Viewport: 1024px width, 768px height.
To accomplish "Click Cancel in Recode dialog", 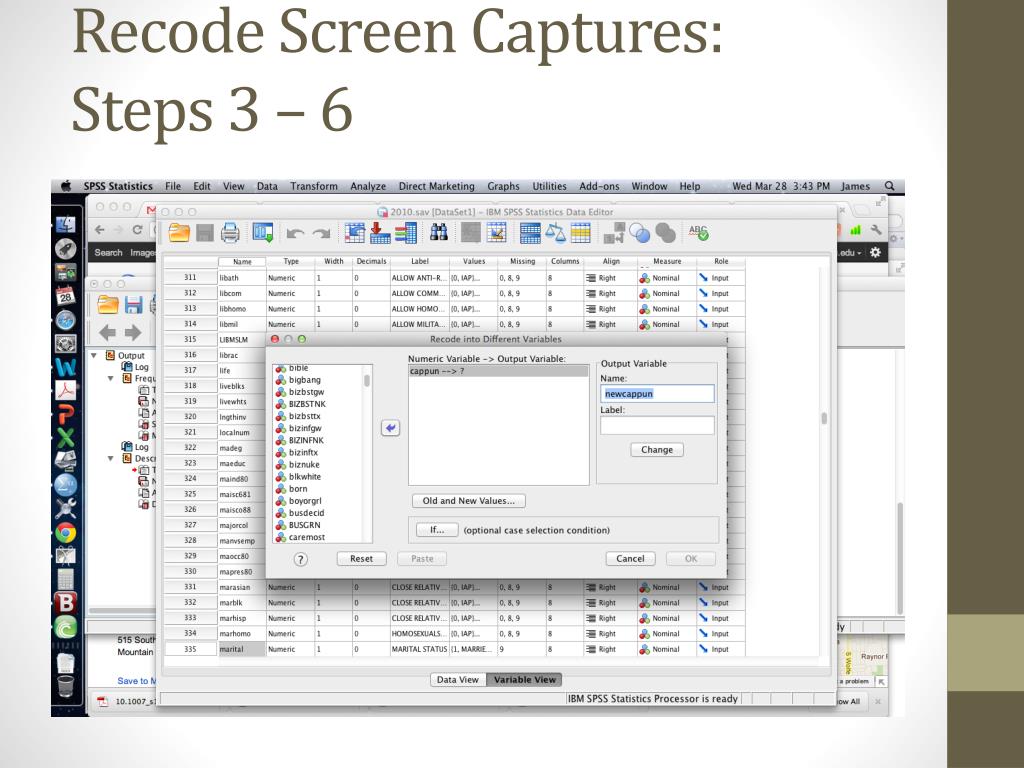I will 630,559.
